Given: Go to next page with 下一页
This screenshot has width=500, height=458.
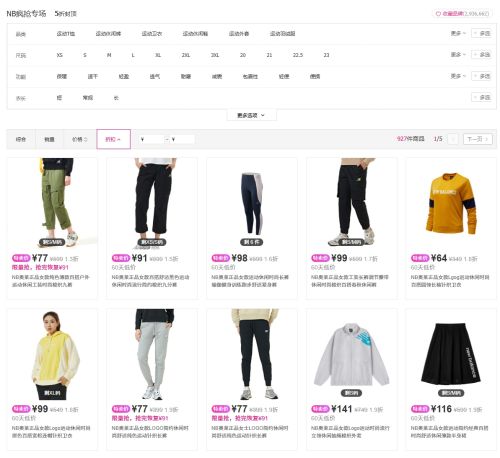Looking at the screenshot, I should [x=477, y=139].
